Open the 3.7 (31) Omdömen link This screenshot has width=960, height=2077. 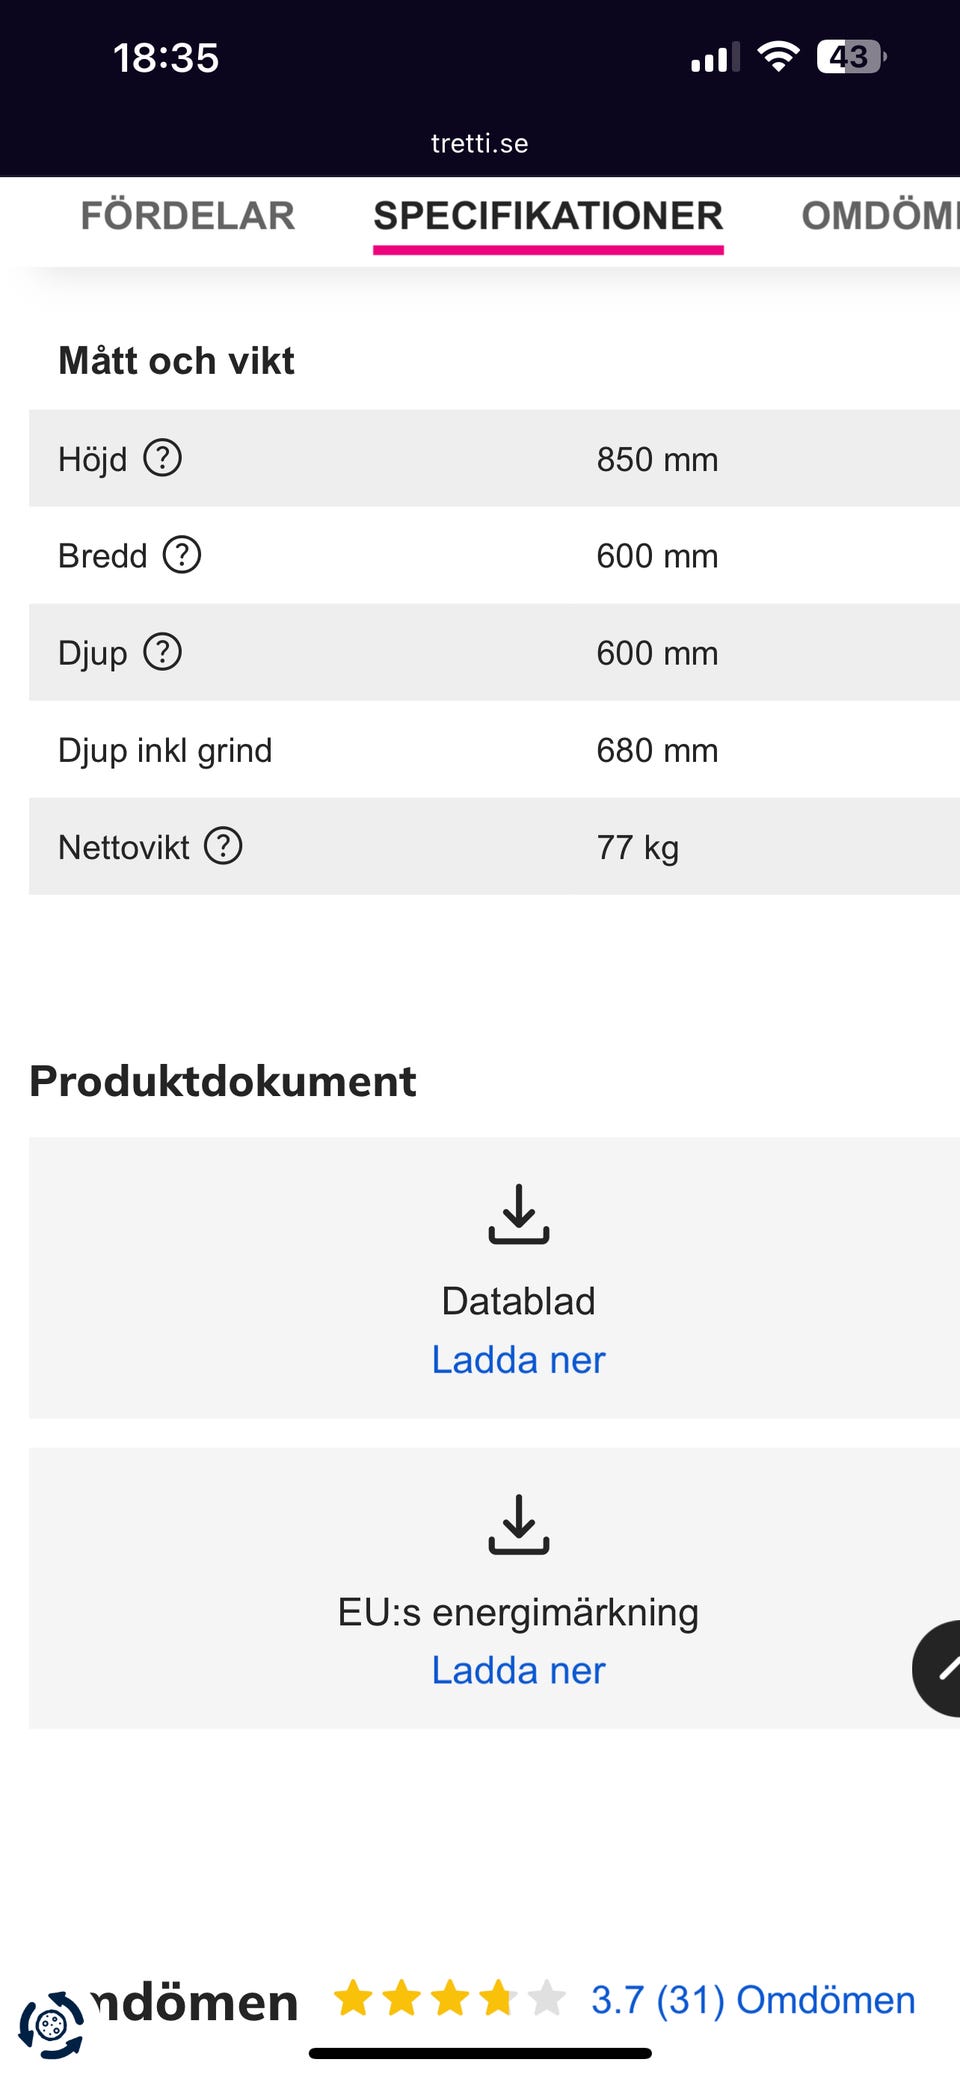click(x=753, y=2000)
